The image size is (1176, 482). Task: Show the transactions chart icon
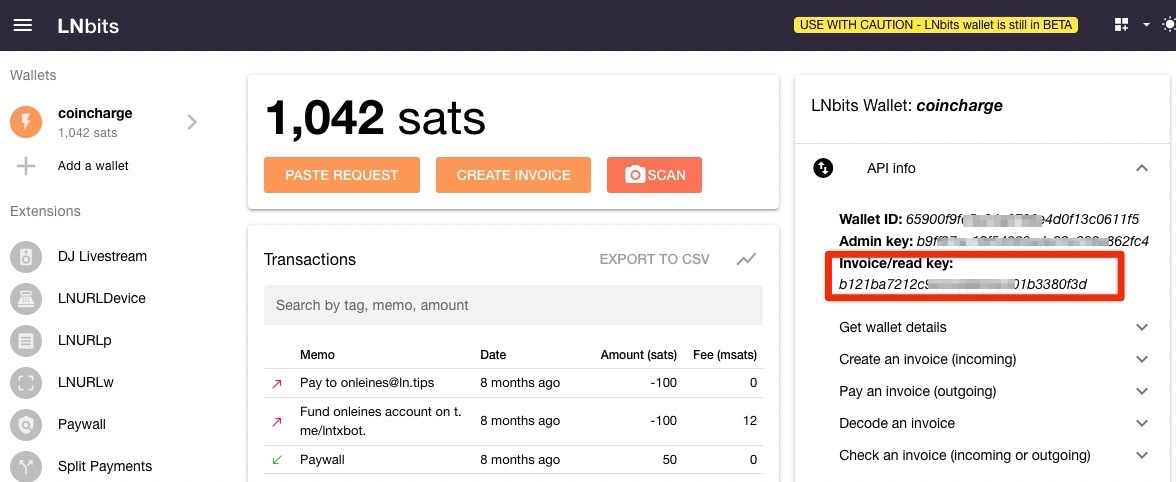pyautogui.click(x=746, y=259)
